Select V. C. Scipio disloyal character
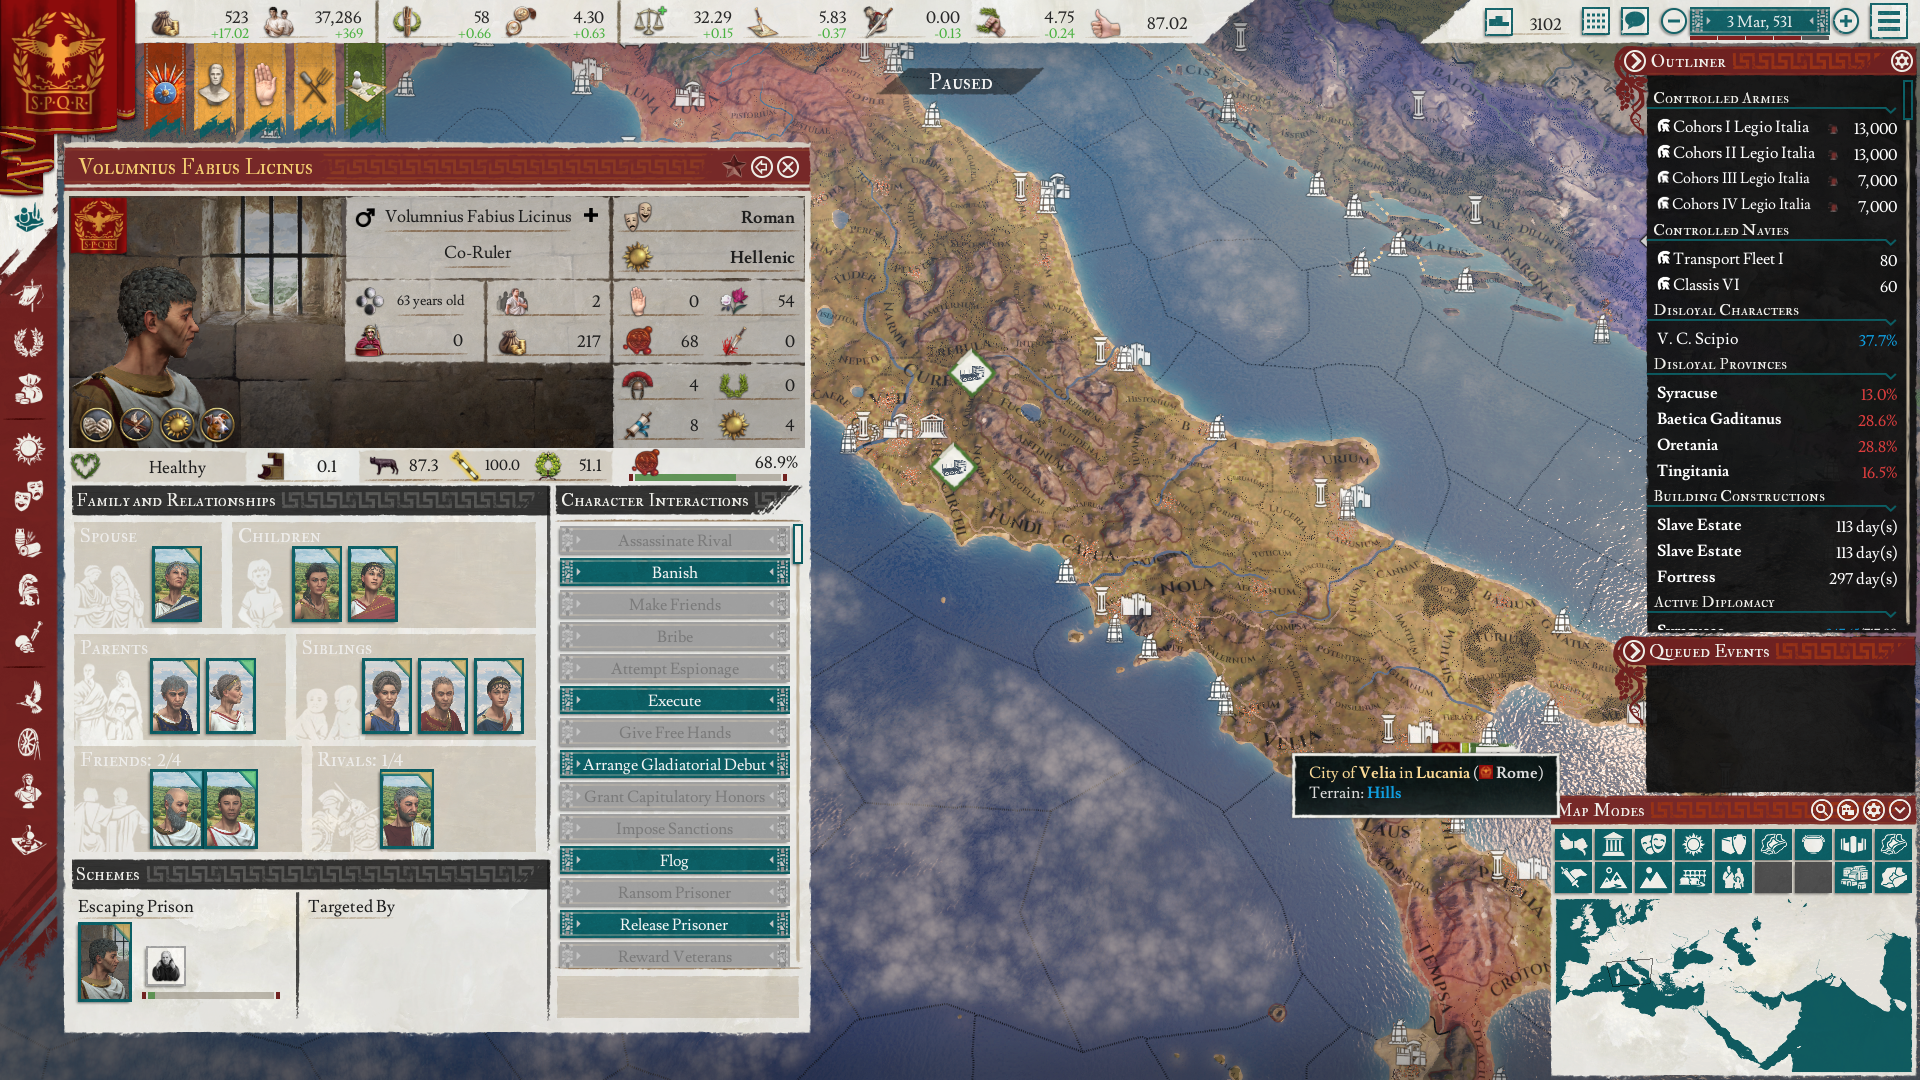This screenshot has width=1920, height=1080. click(x=1776, y=340)
